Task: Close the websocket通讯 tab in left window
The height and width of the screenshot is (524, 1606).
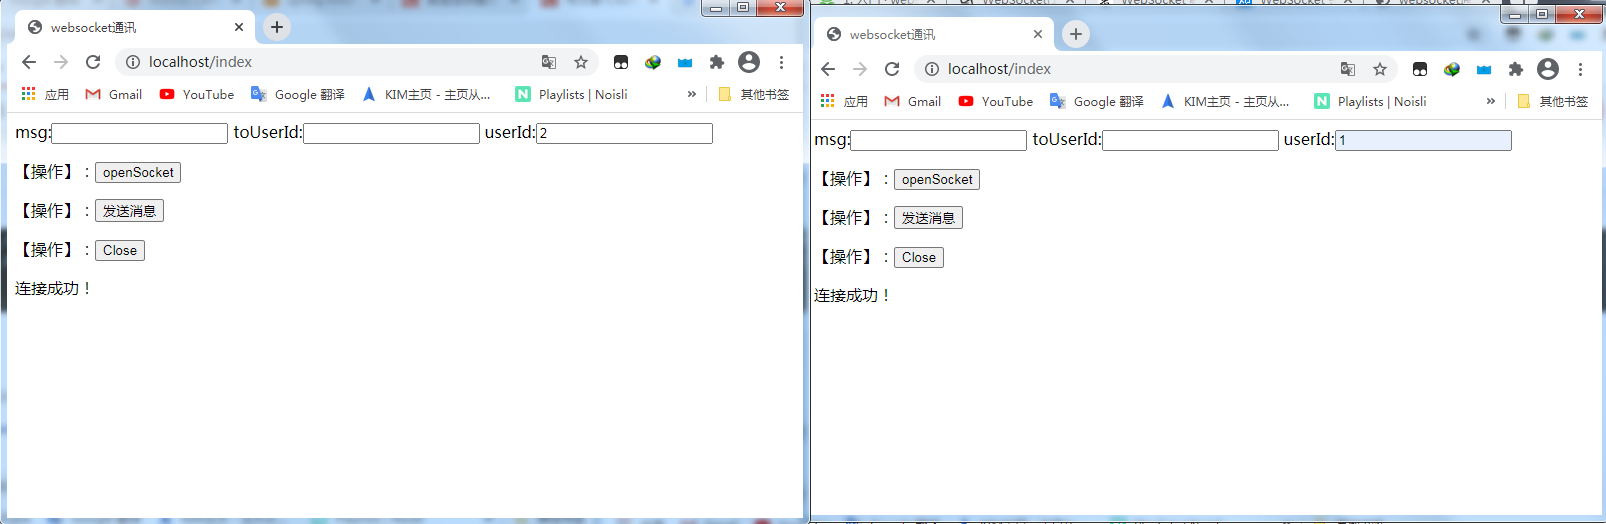Action: (239, 27)
